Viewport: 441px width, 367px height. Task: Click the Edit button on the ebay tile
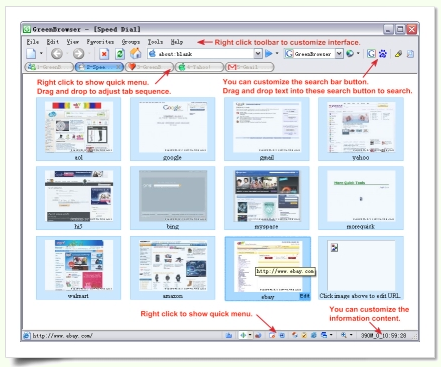[x=304, y=296]
